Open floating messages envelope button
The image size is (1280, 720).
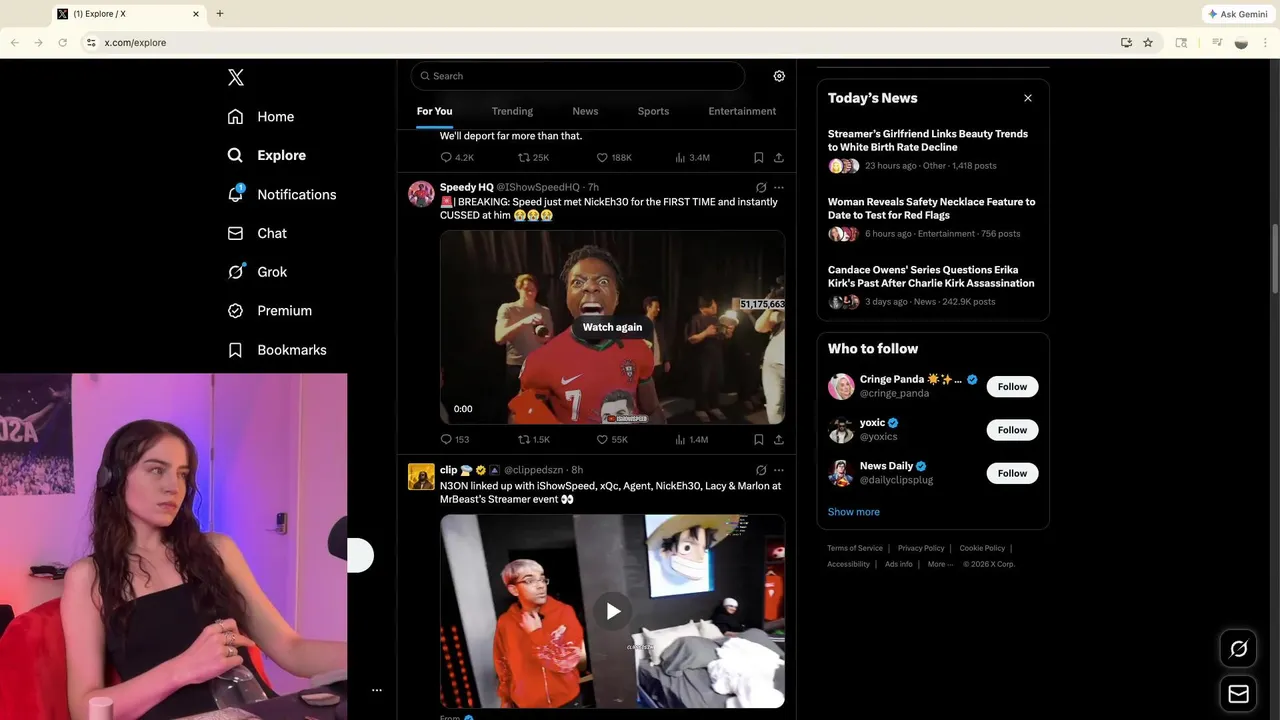click(1238, 694)
